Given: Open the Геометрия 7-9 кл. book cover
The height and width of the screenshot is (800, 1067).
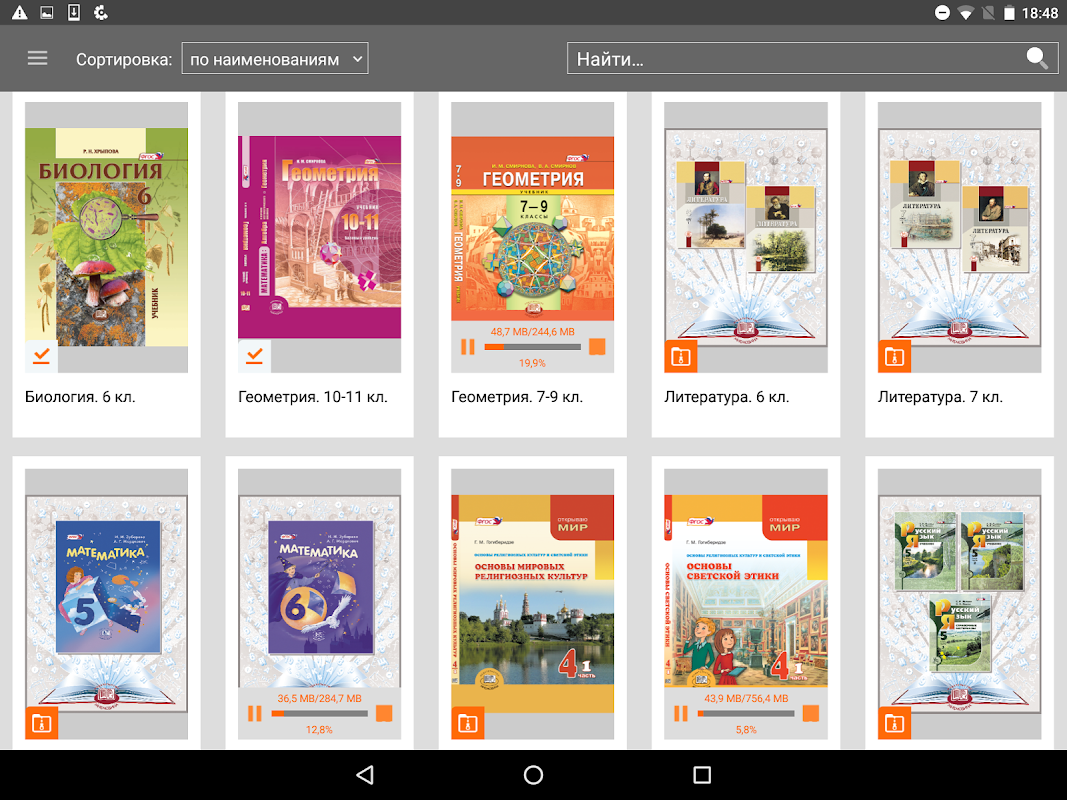Looking at the screenshot, I should (532, 229).
